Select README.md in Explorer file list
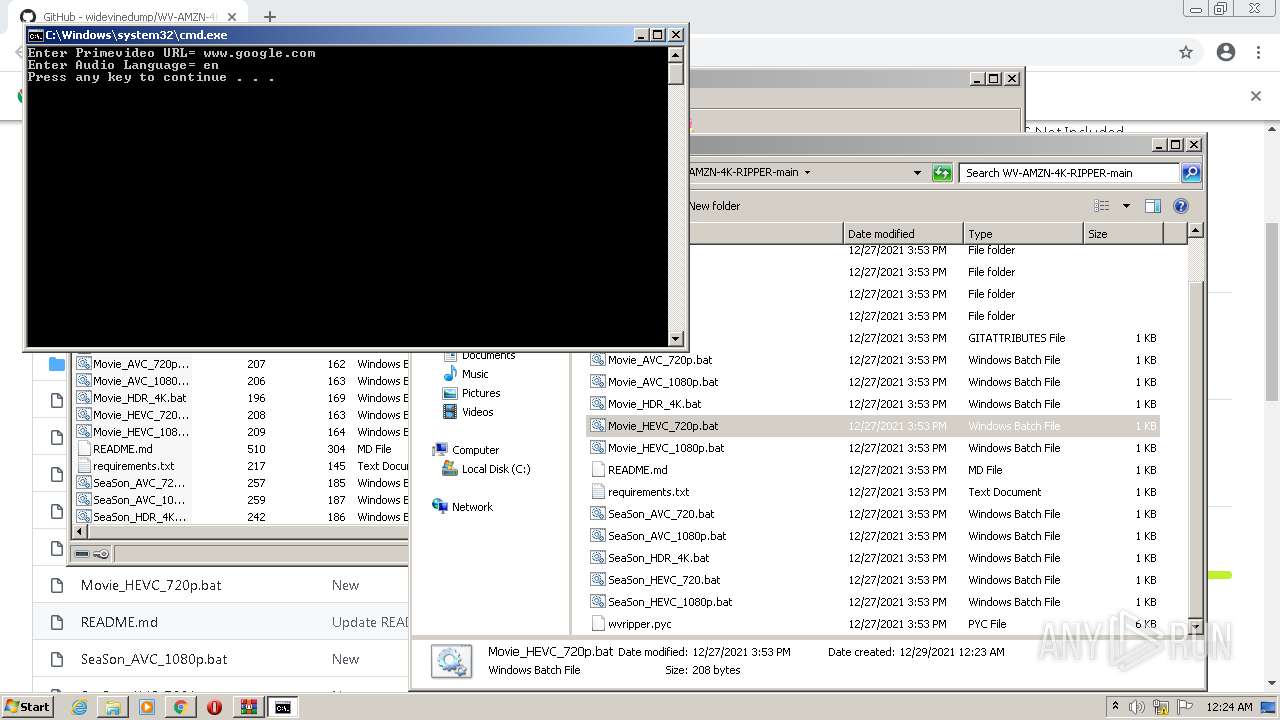 click(x=637, y=470)
